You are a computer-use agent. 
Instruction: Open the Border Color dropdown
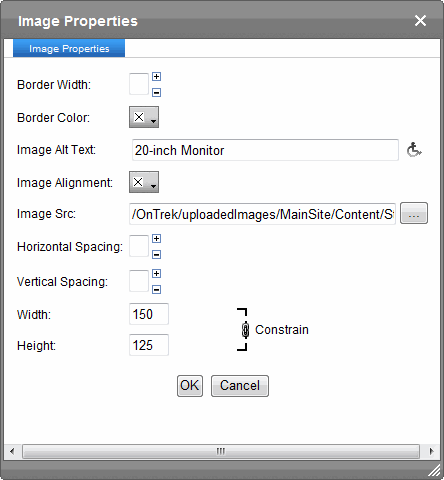[x=144, y=117]
